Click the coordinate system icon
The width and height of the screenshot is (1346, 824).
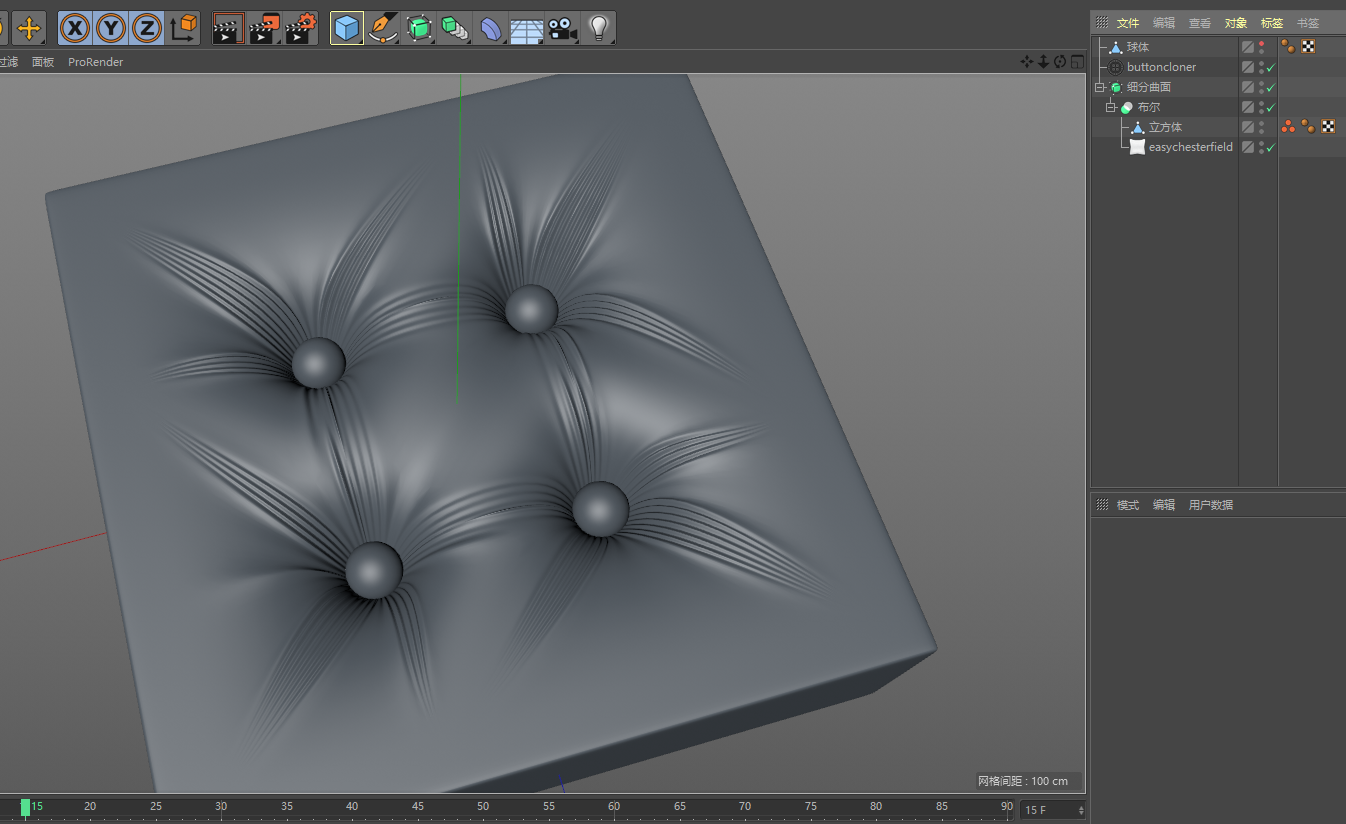click(183, 28)
